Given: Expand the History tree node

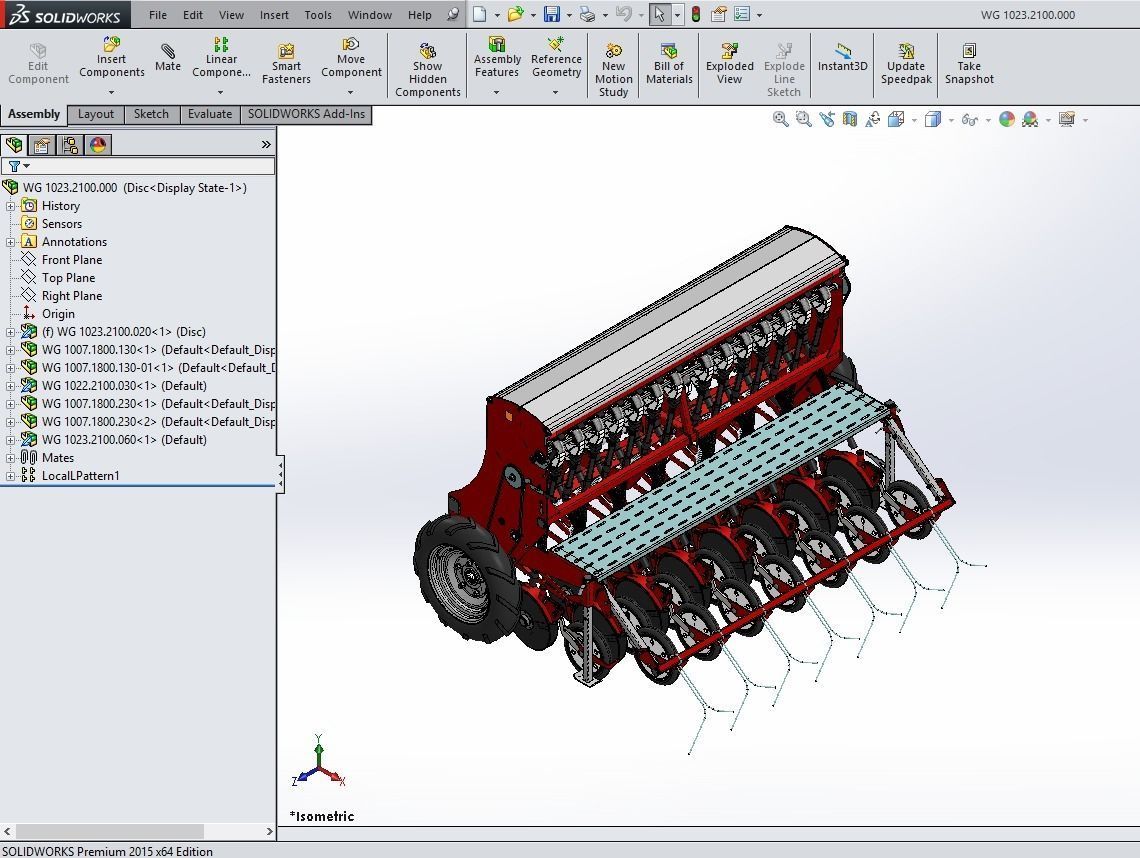Looking at the screenshot, I should tap(10, 206).
